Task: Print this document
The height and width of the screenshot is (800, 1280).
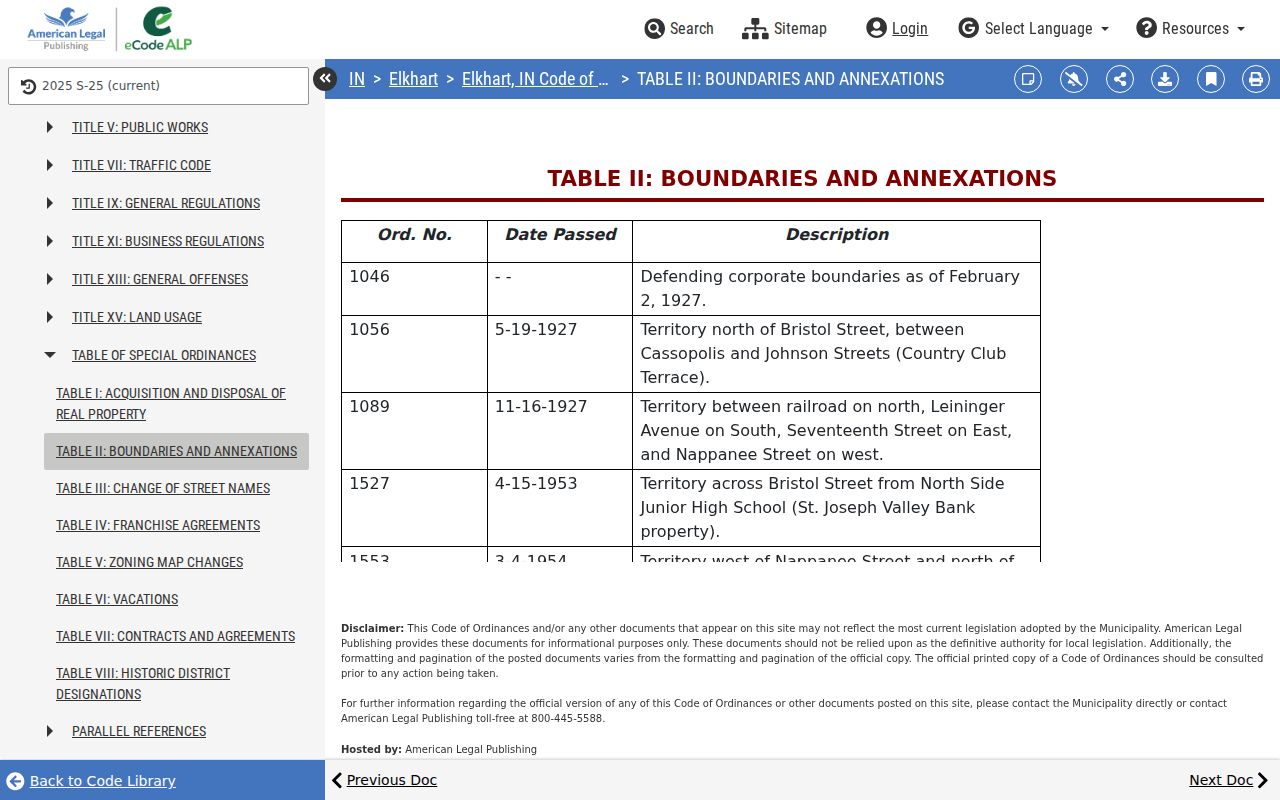Action: [x=1256, y=79]
